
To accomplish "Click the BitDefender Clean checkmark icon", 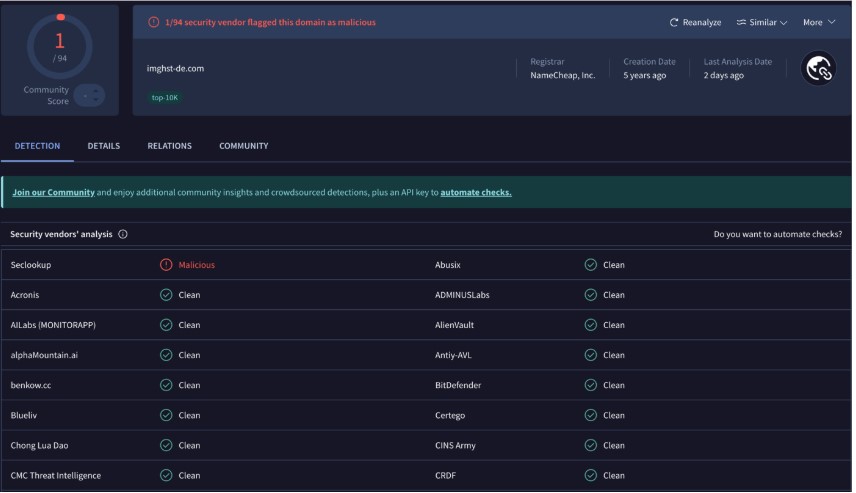I will [x=593, y=385].
